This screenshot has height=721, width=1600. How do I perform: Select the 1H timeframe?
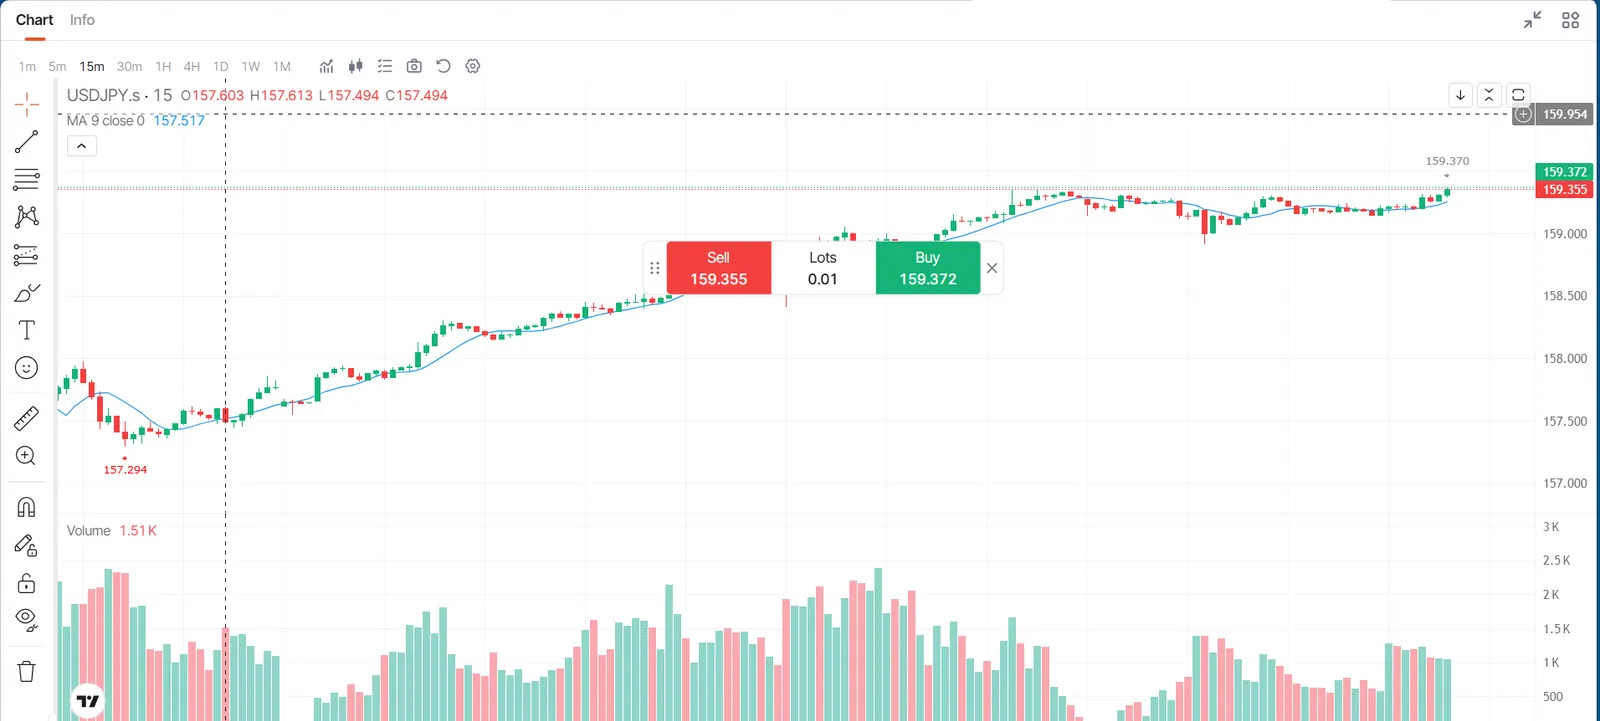click(x=163, y=67)
